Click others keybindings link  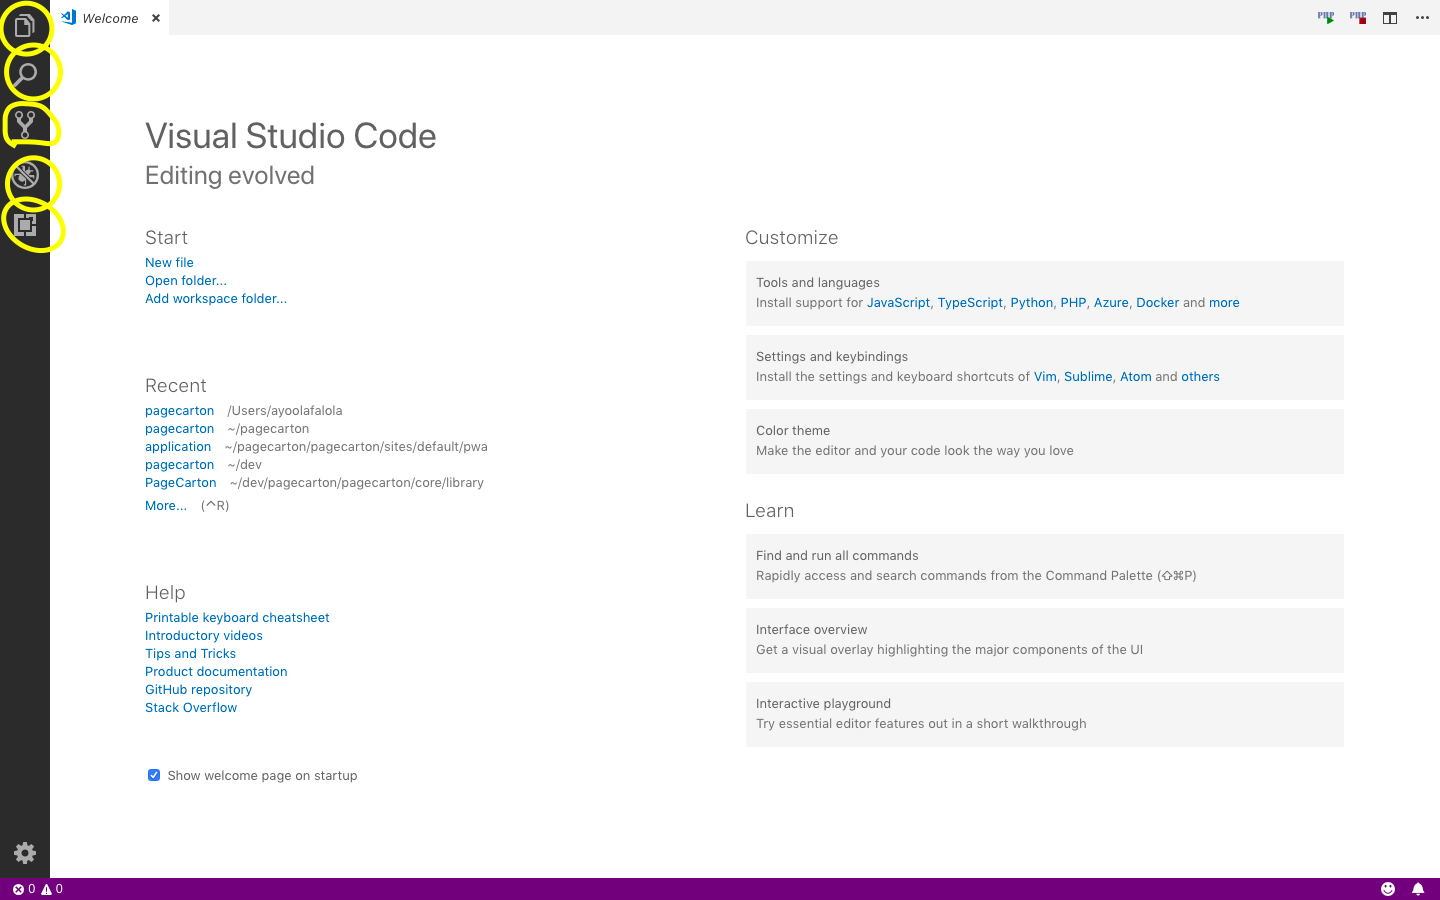point(1200,377)
